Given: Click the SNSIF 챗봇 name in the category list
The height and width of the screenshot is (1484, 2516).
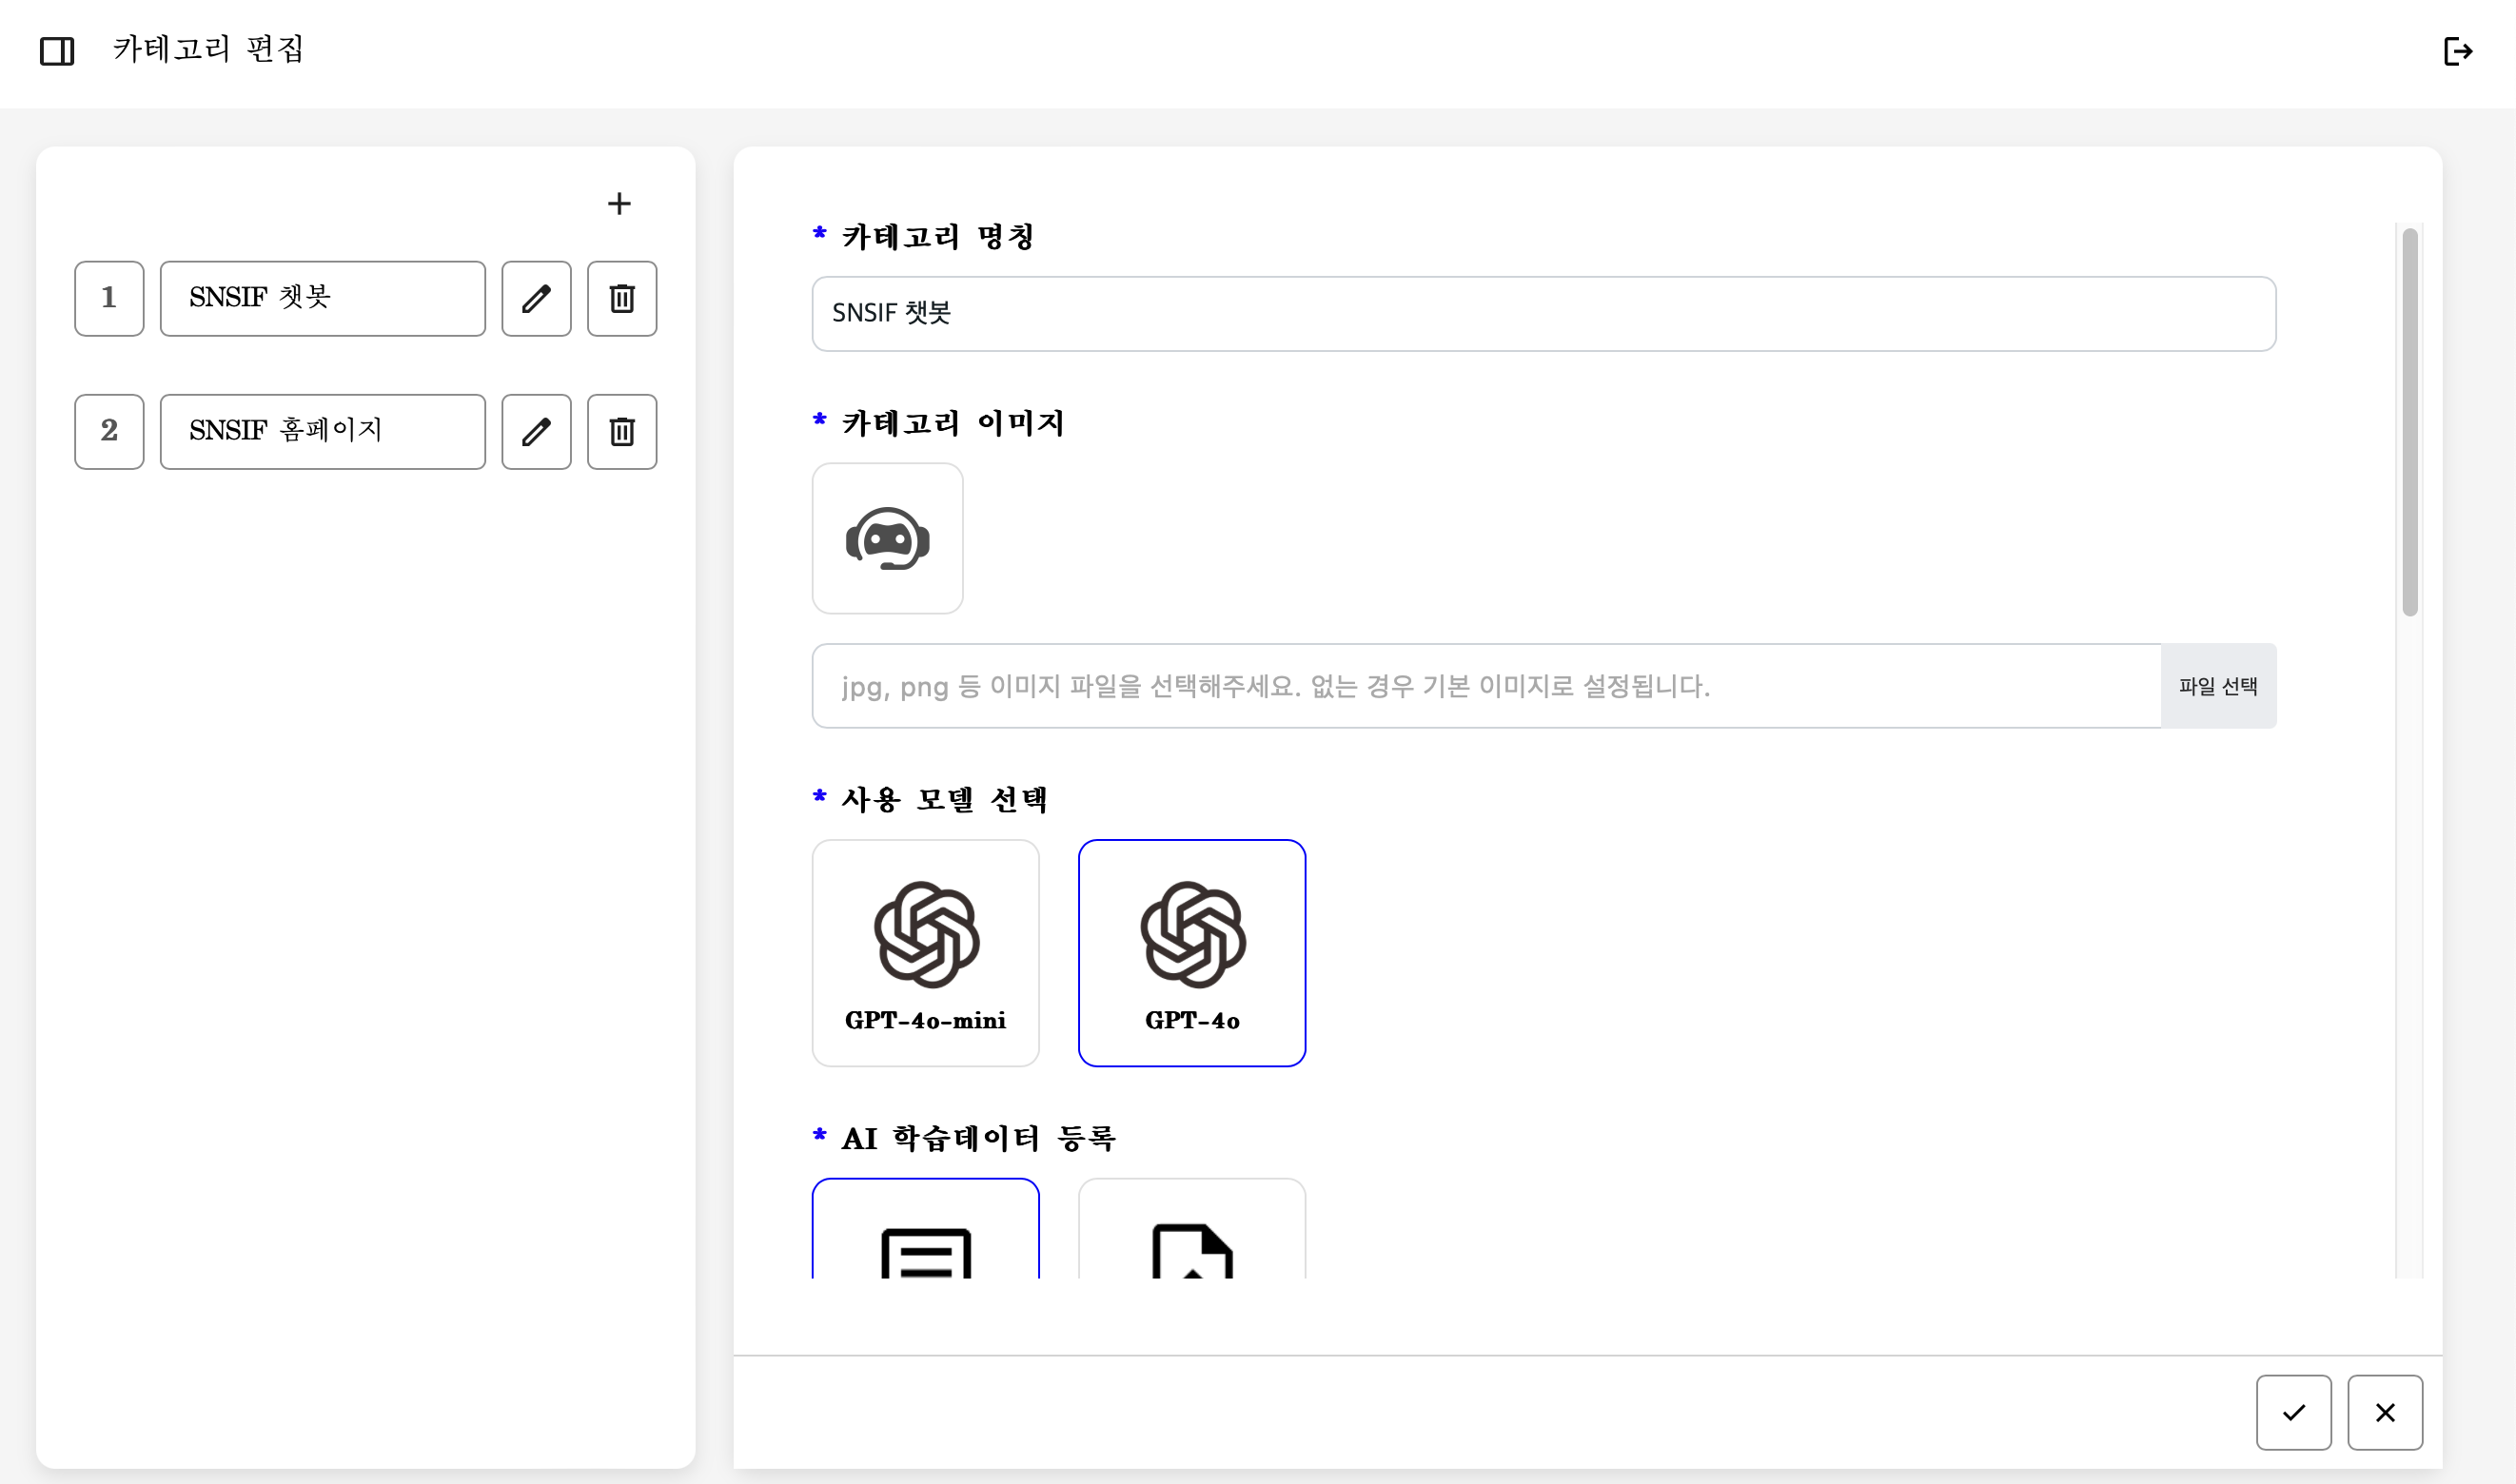Looking at the screenshot, I should 322,298.
